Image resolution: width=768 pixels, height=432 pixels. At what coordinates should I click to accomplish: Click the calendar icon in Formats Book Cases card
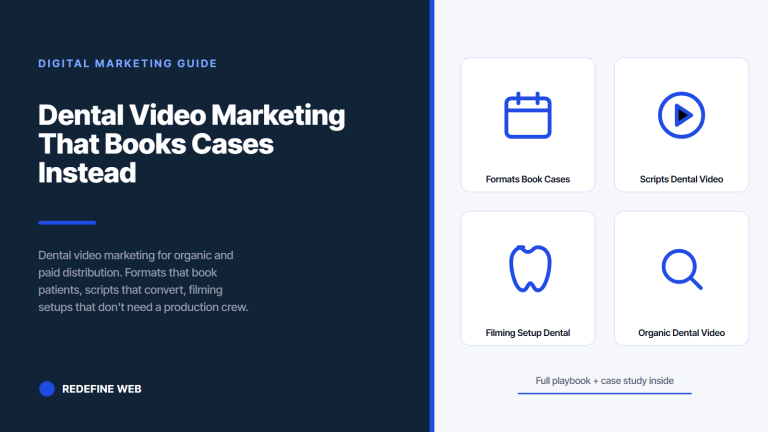(528, 116)
